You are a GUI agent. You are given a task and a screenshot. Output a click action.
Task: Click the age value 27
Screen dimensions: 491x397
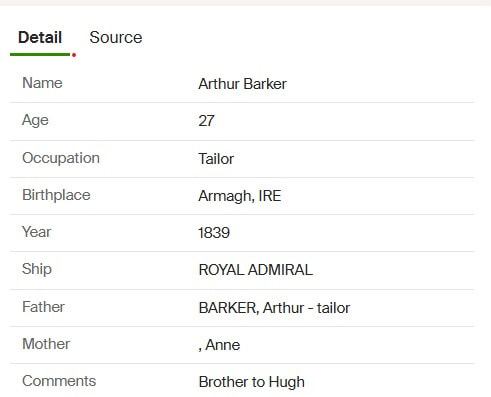point(206,121)
